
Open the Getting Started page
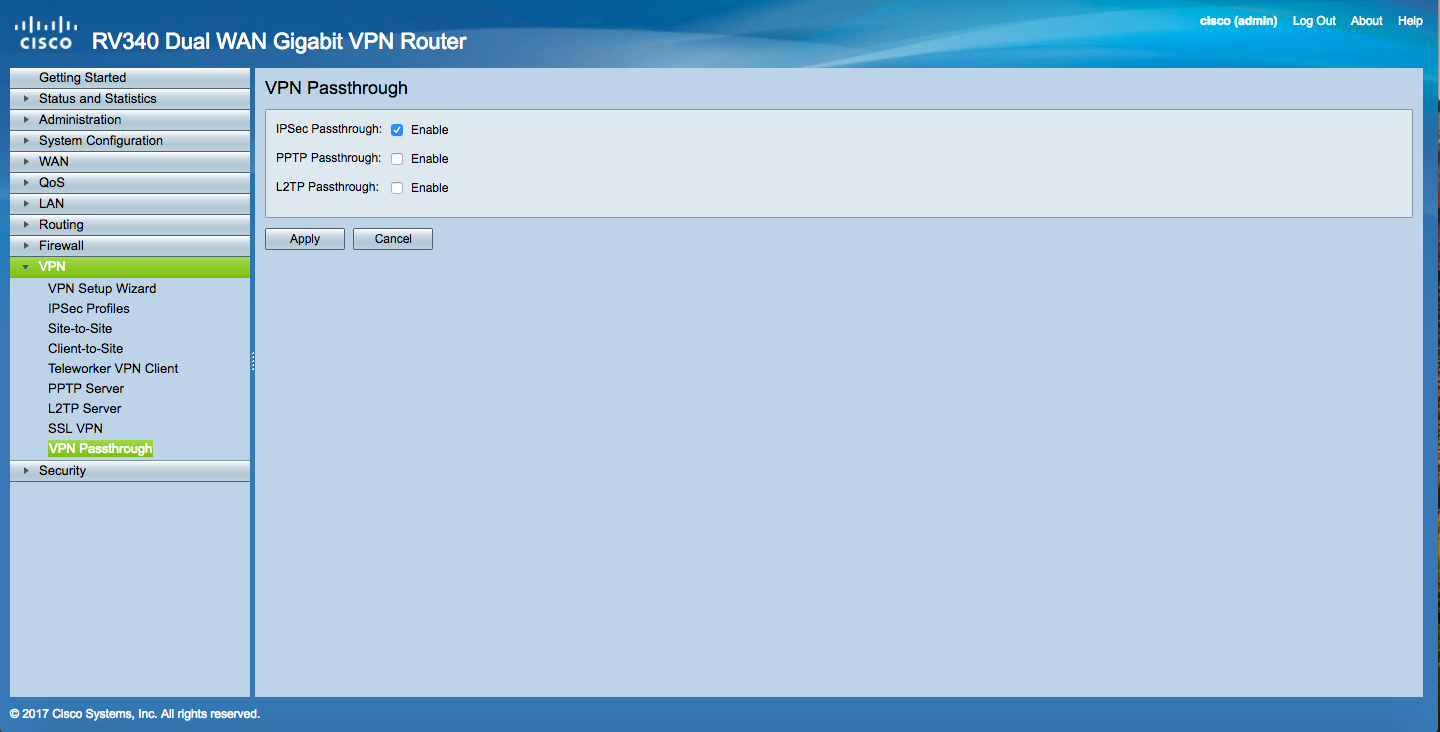82,78
